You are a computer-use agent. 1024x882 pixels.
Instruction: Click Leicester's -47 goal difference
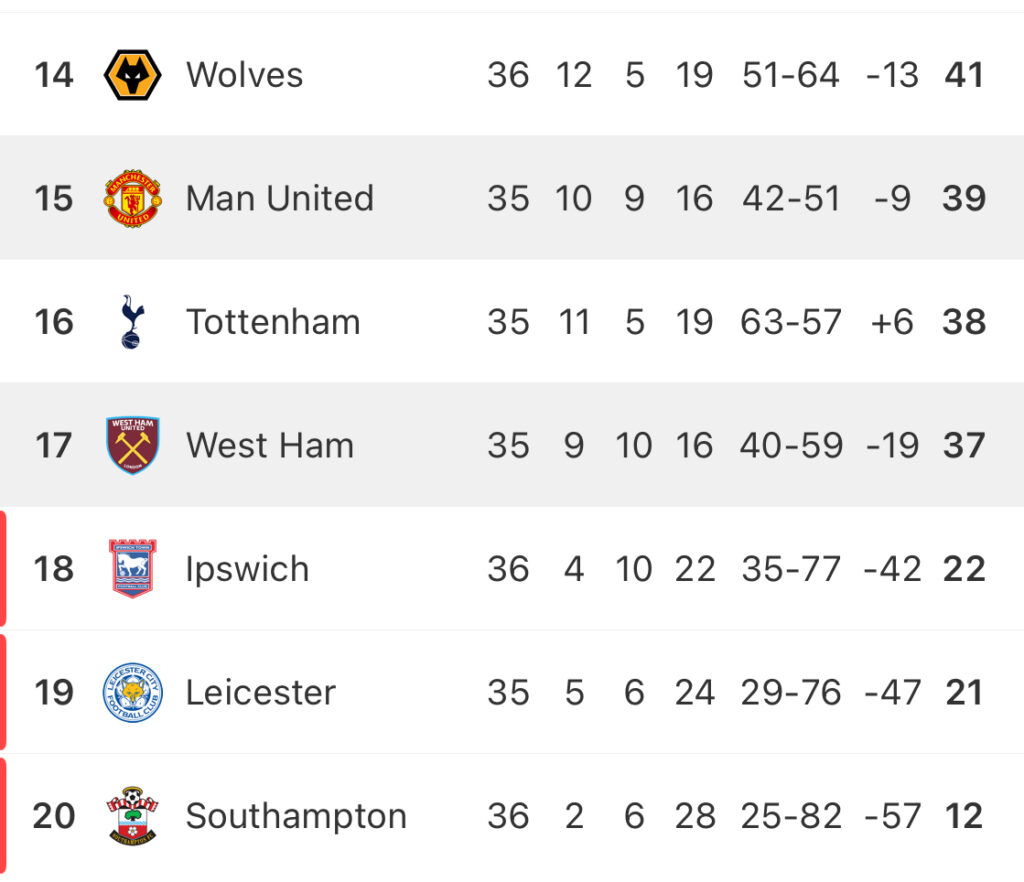[x=892, y=692]
